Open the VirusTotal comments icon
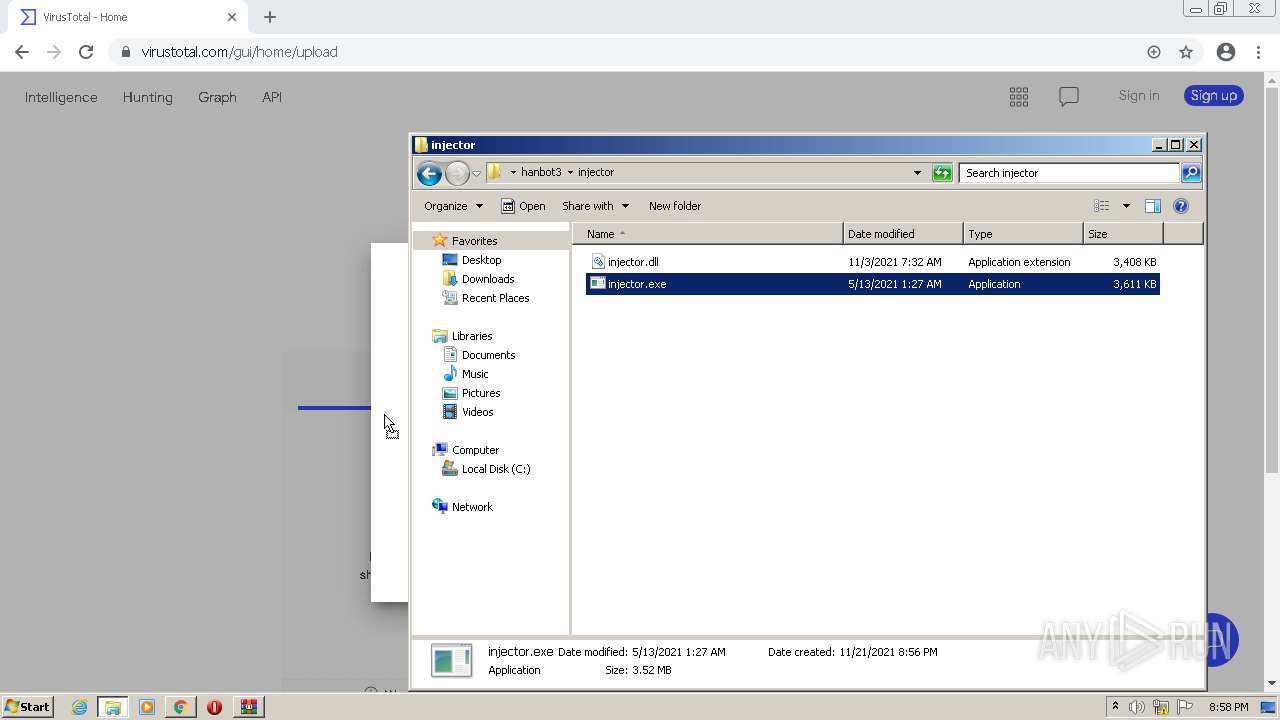1280x720 pixels. tap(1069, 96)
